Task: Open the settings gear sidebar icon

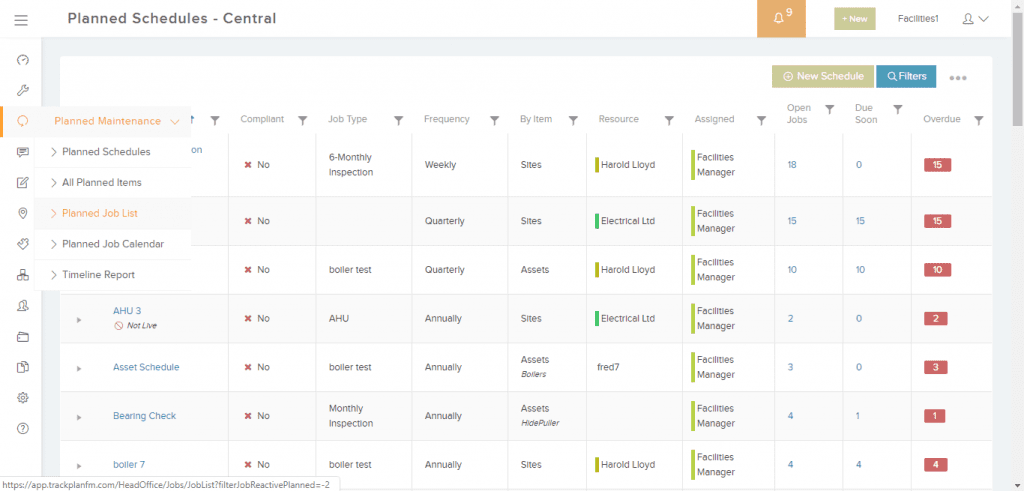Action: click(x=23, y=398)
